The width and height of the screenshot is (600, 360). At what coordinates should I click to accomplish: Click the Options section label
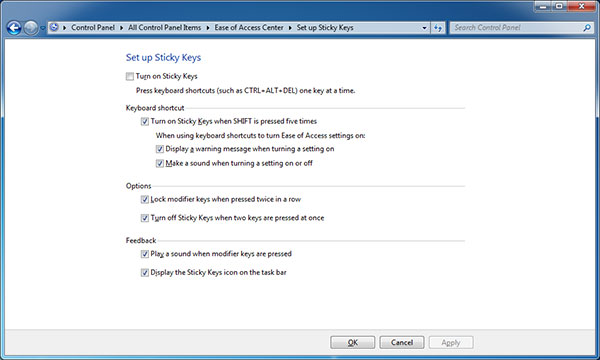[139, 186]
